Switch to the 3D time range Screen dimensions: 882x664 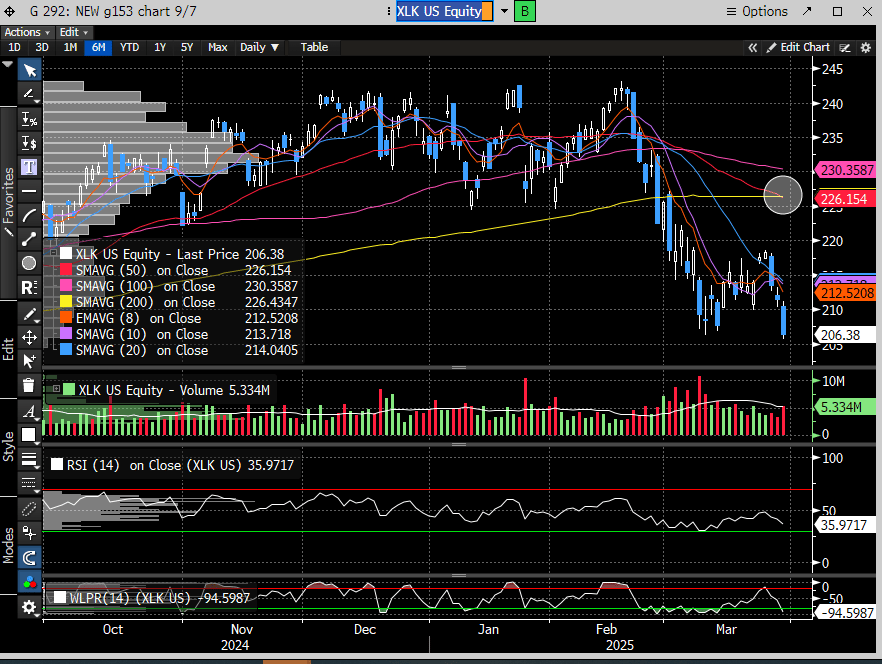[x=42, y=47]
